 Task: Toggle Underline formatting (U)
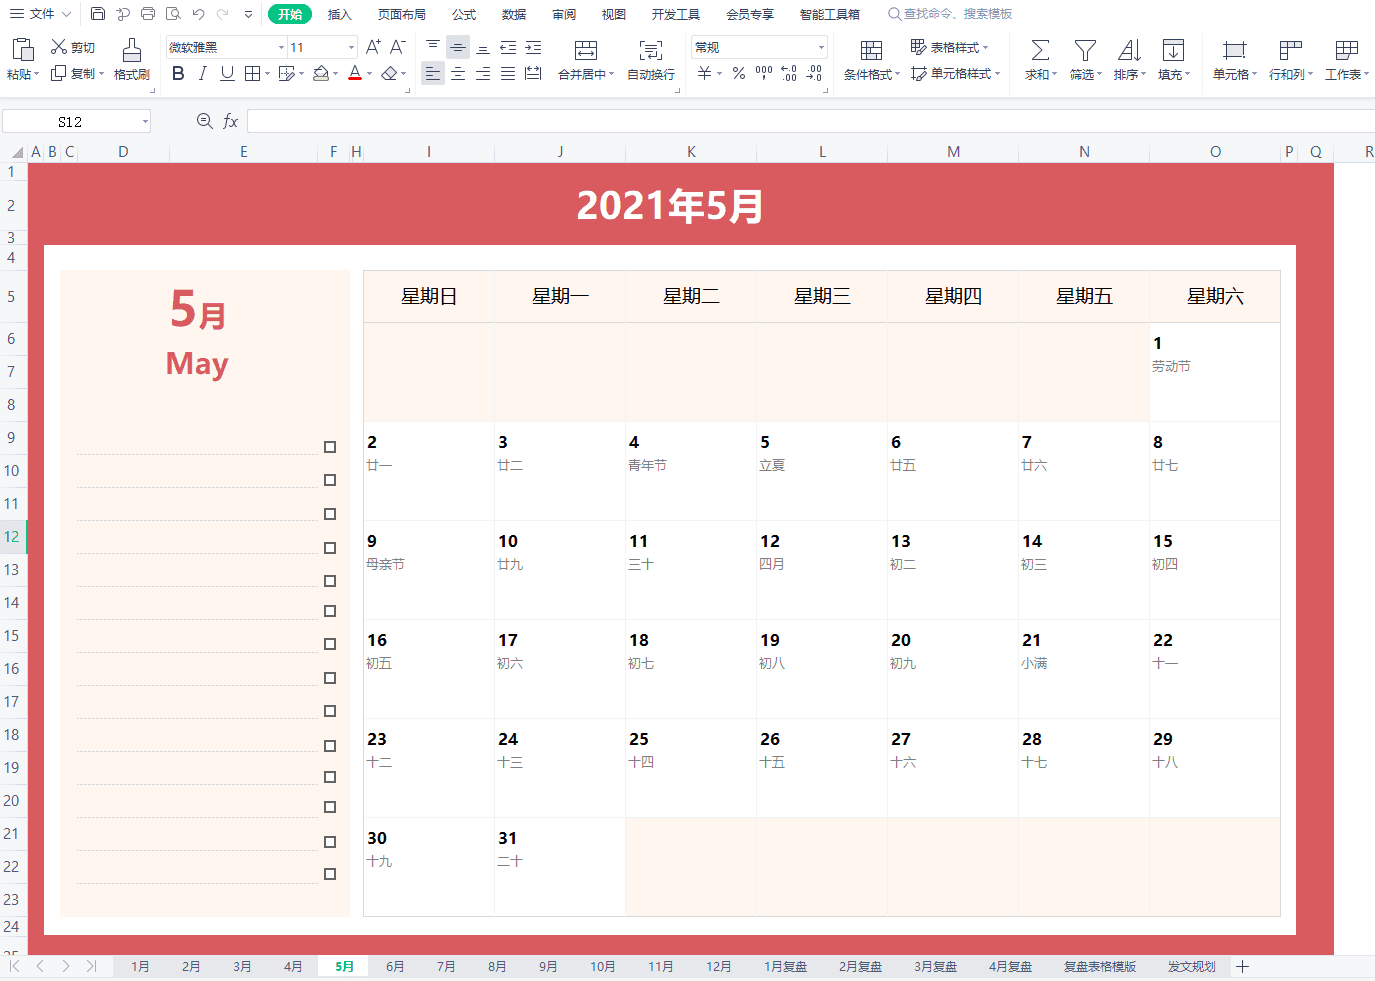[227, 73]
